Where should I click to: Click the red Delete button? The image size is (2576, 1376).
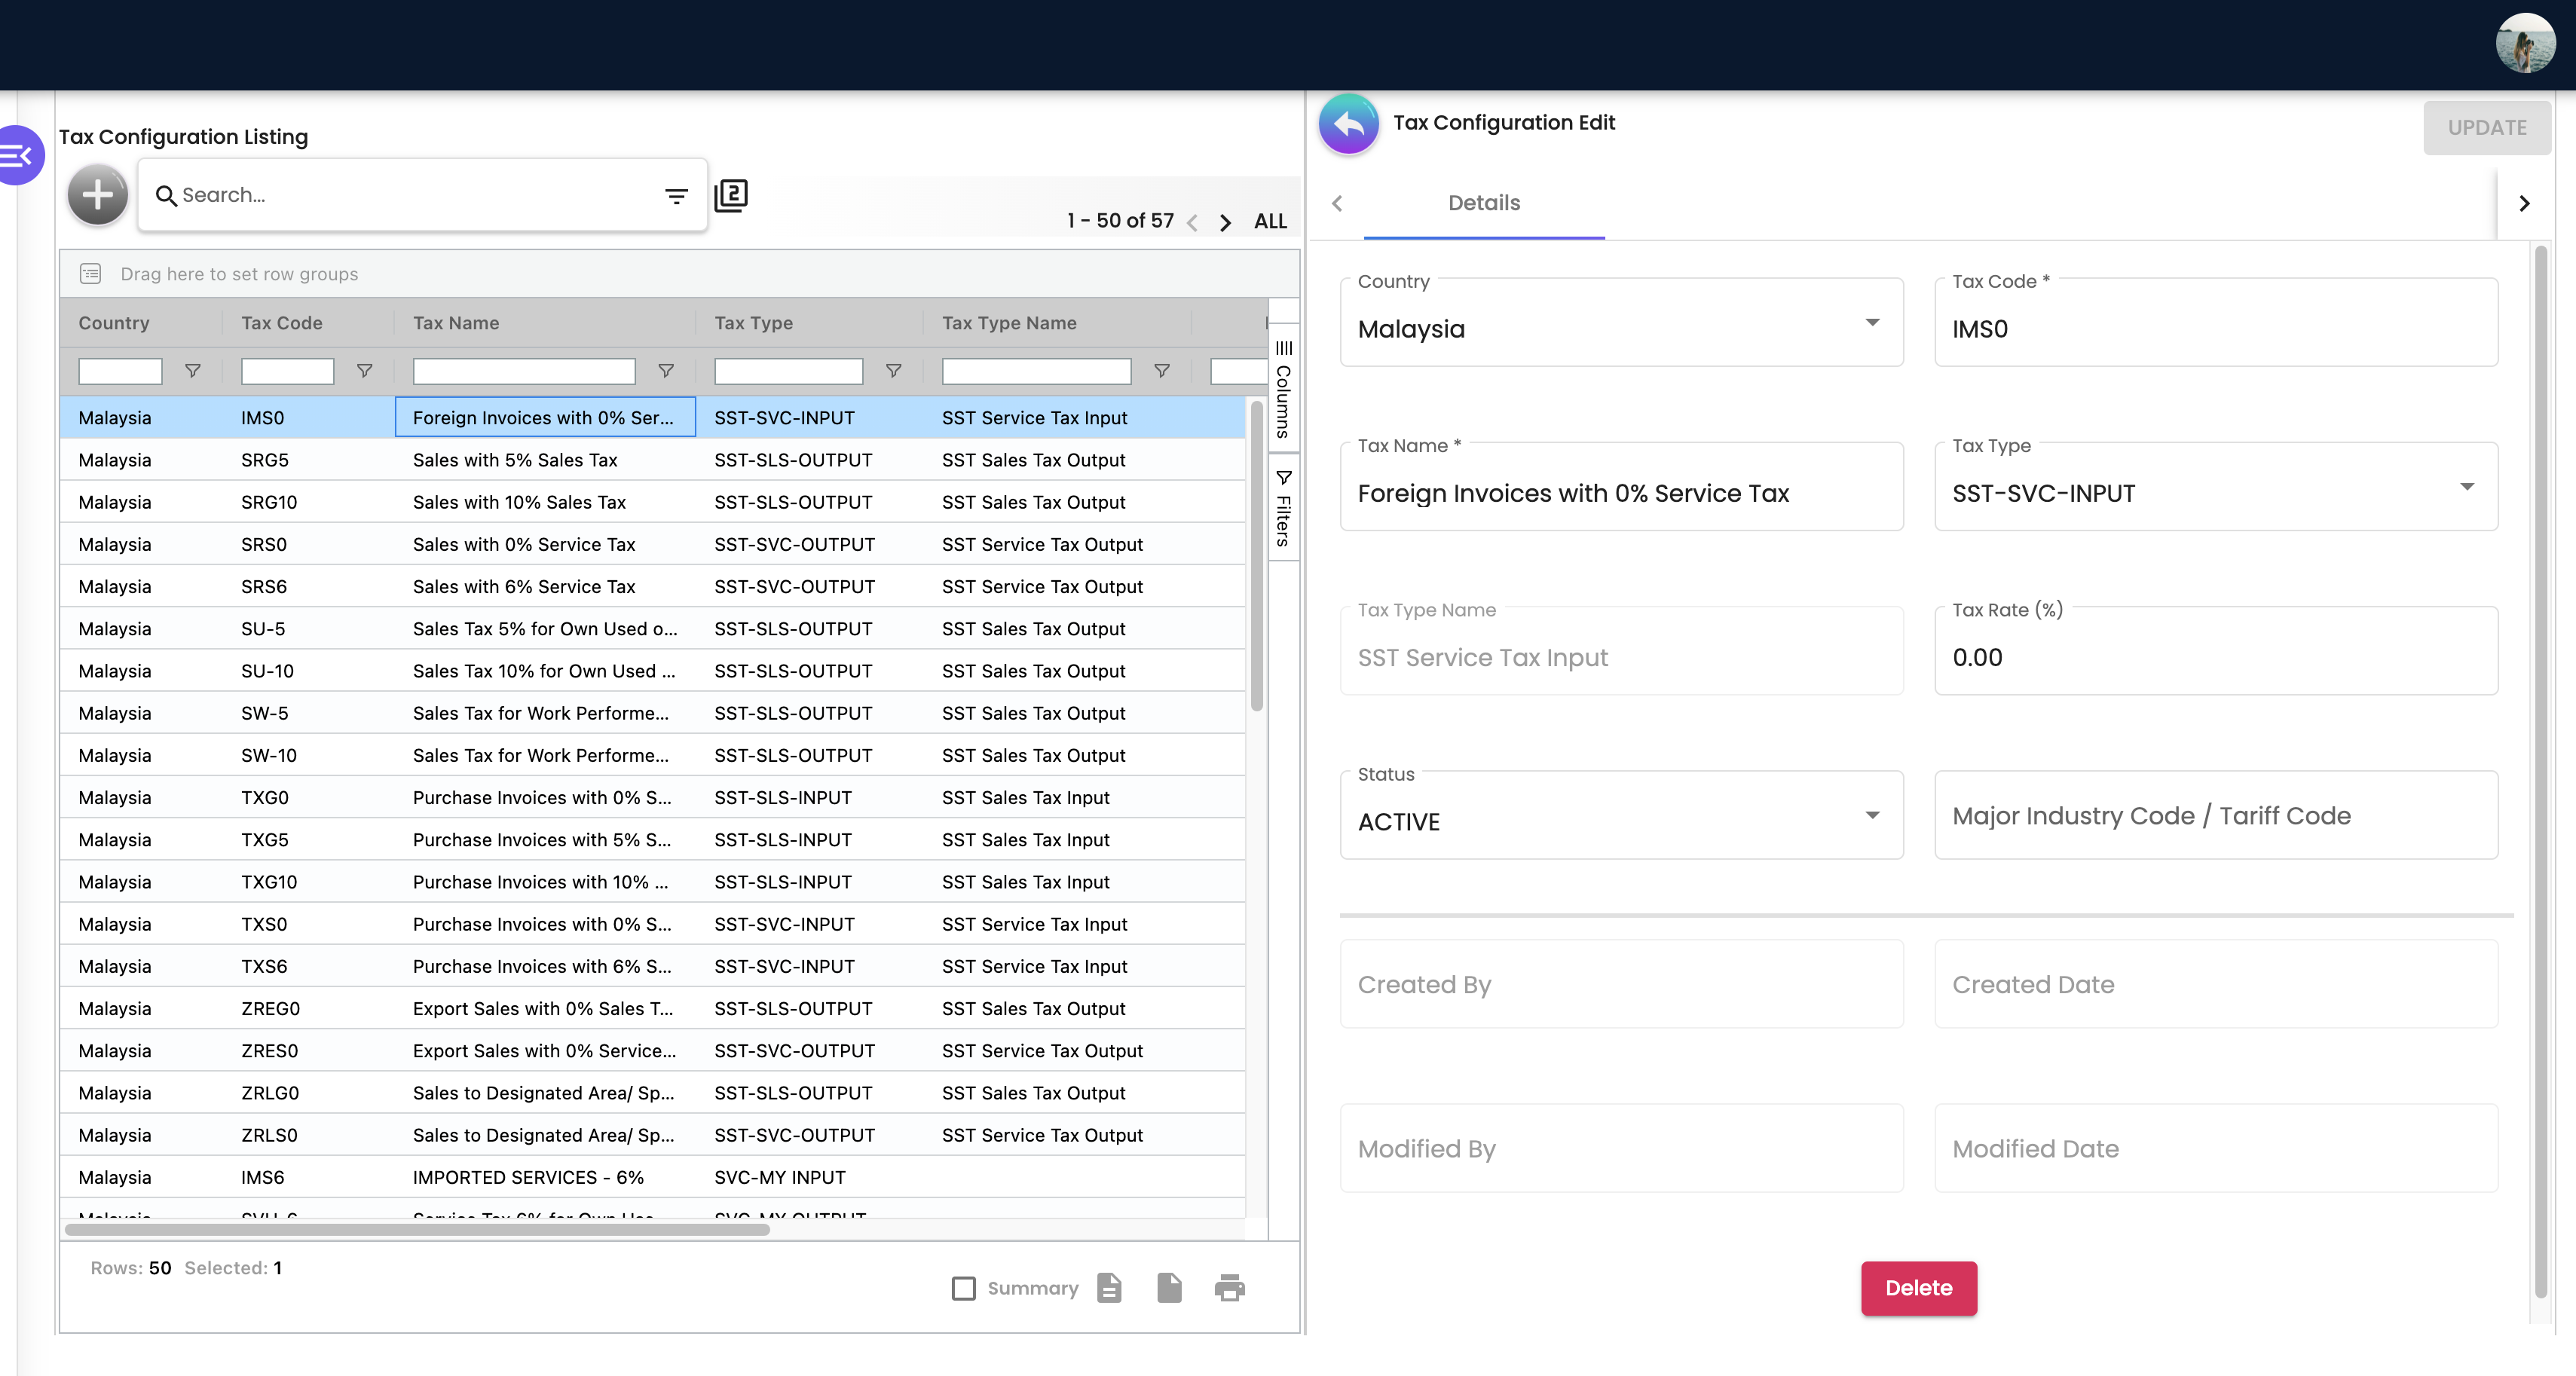point(1918,1288)
